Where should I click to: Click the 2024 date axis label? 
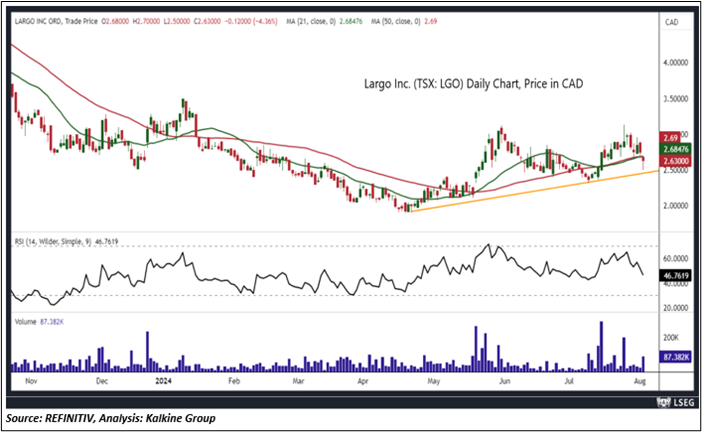point(163,381)
